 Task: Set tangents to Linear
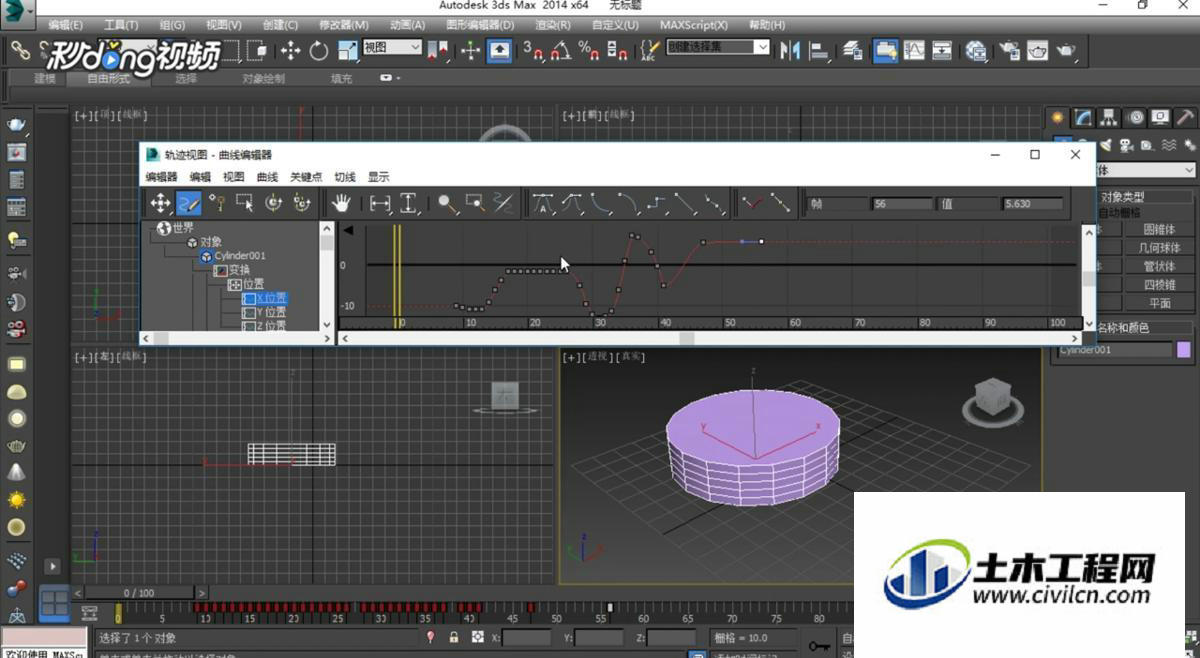coord(684,203)
